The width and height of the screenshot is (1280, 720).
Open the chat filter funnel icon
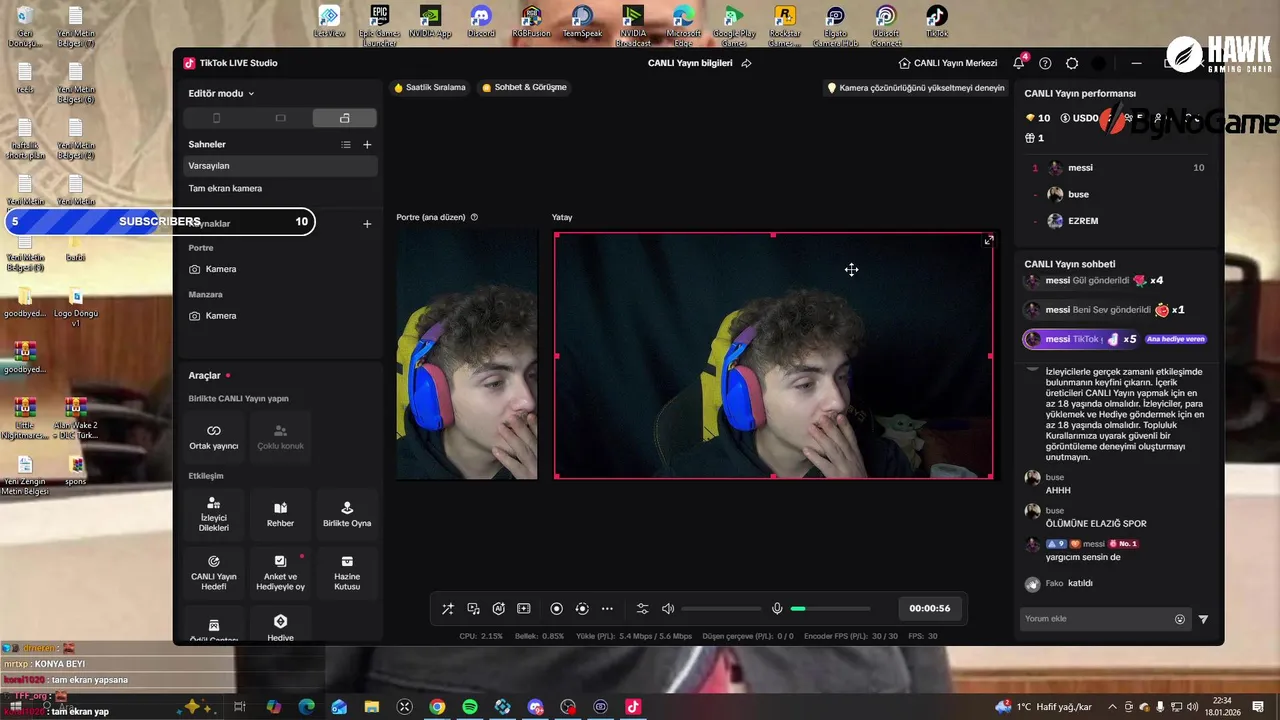click(1203, 619)
